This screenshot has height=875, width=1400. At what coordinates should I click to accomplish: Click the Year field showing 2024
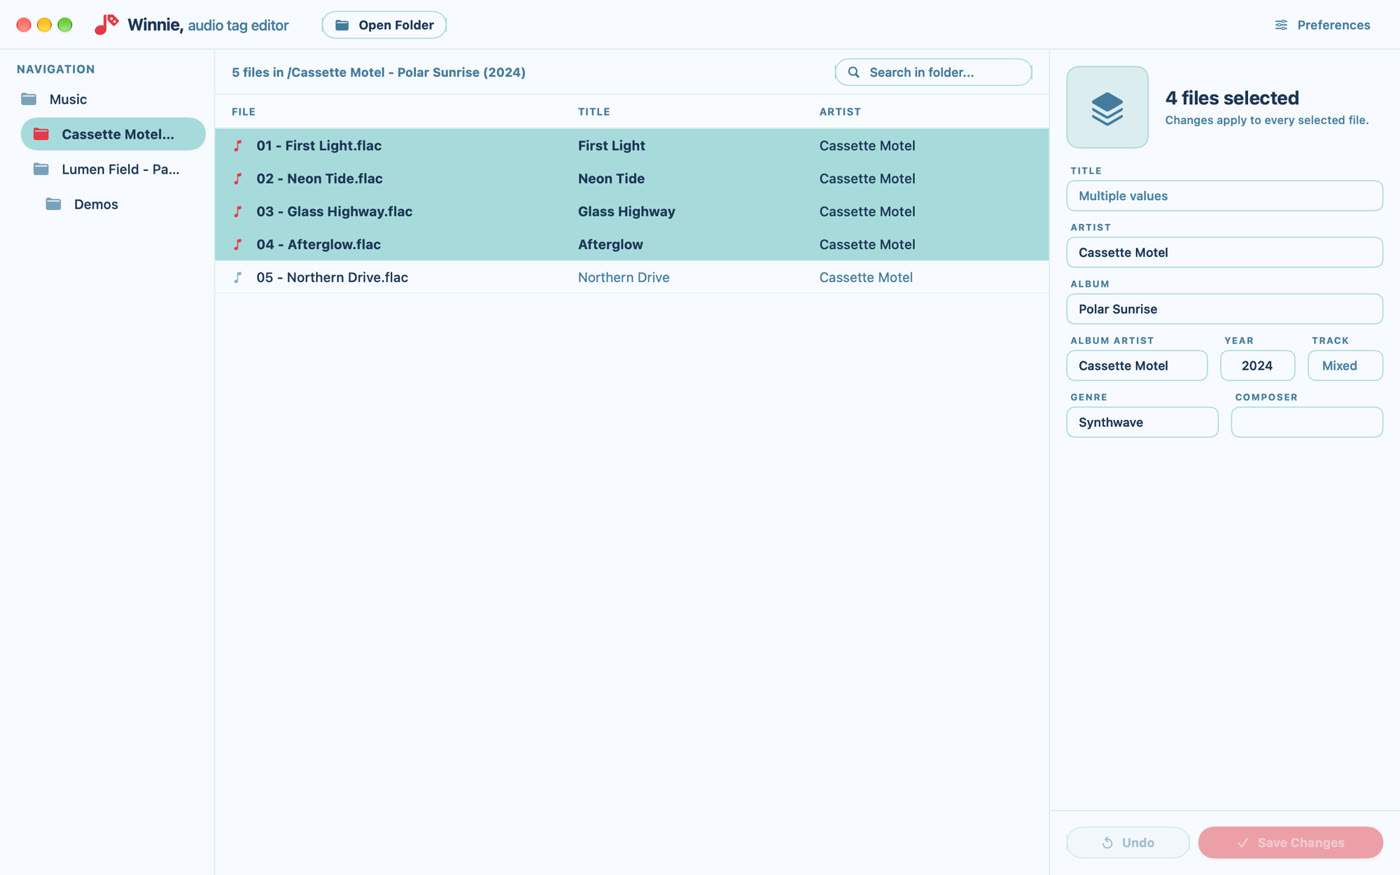point(1257,366)
